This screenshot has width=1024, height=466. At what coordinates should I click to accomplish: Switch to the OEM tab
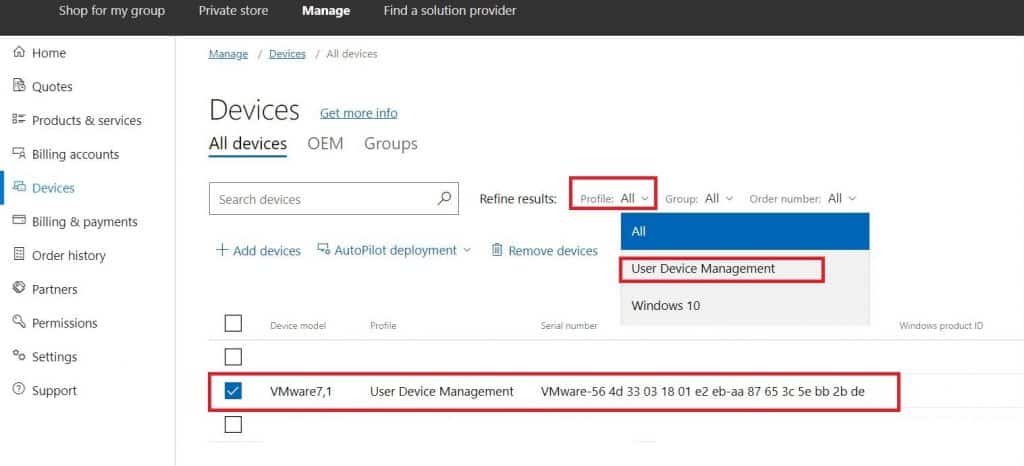[325, 144]
